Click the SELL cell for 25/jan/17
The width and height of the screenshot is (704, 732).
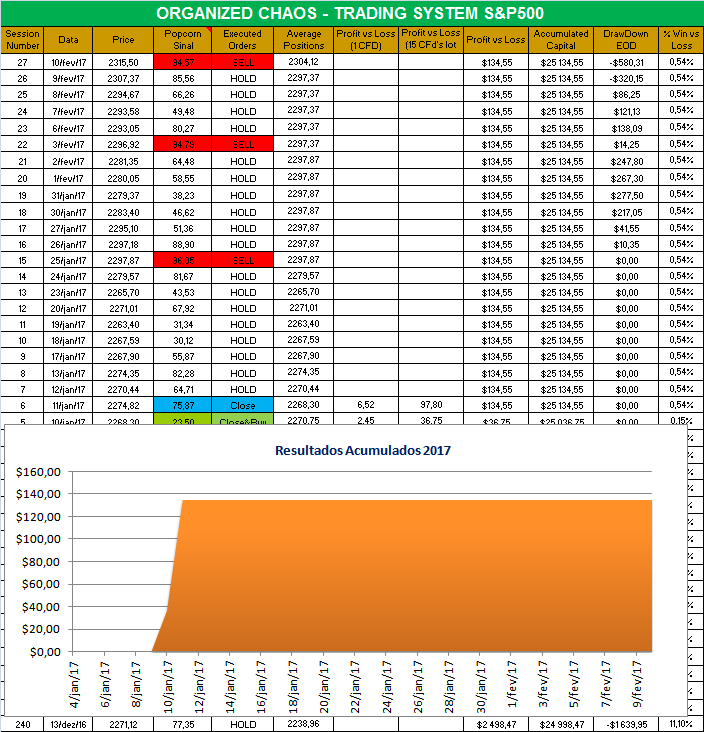(x=242, y=260)
